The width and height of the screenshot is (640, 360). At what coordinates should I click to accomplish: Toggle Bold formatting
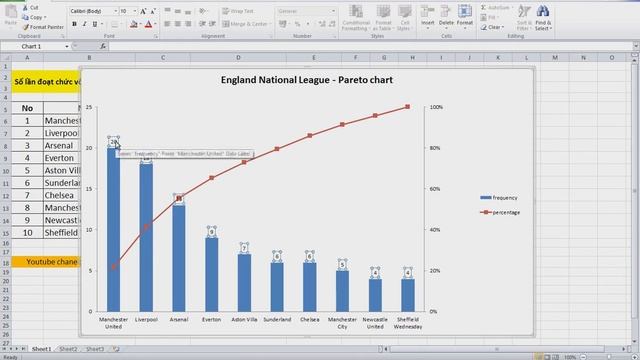(x=74, y=24)
